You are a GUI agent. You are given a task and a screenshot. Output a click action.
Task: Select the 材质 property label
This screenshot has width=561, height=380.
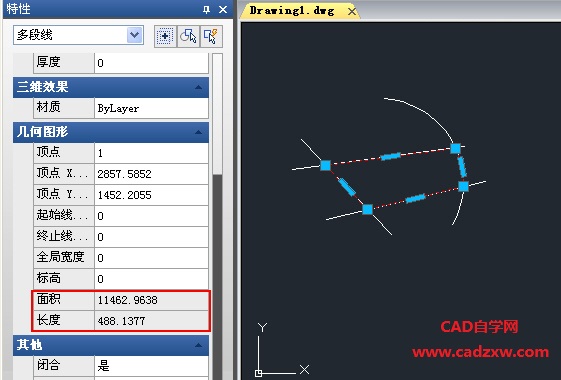(49, 107)
